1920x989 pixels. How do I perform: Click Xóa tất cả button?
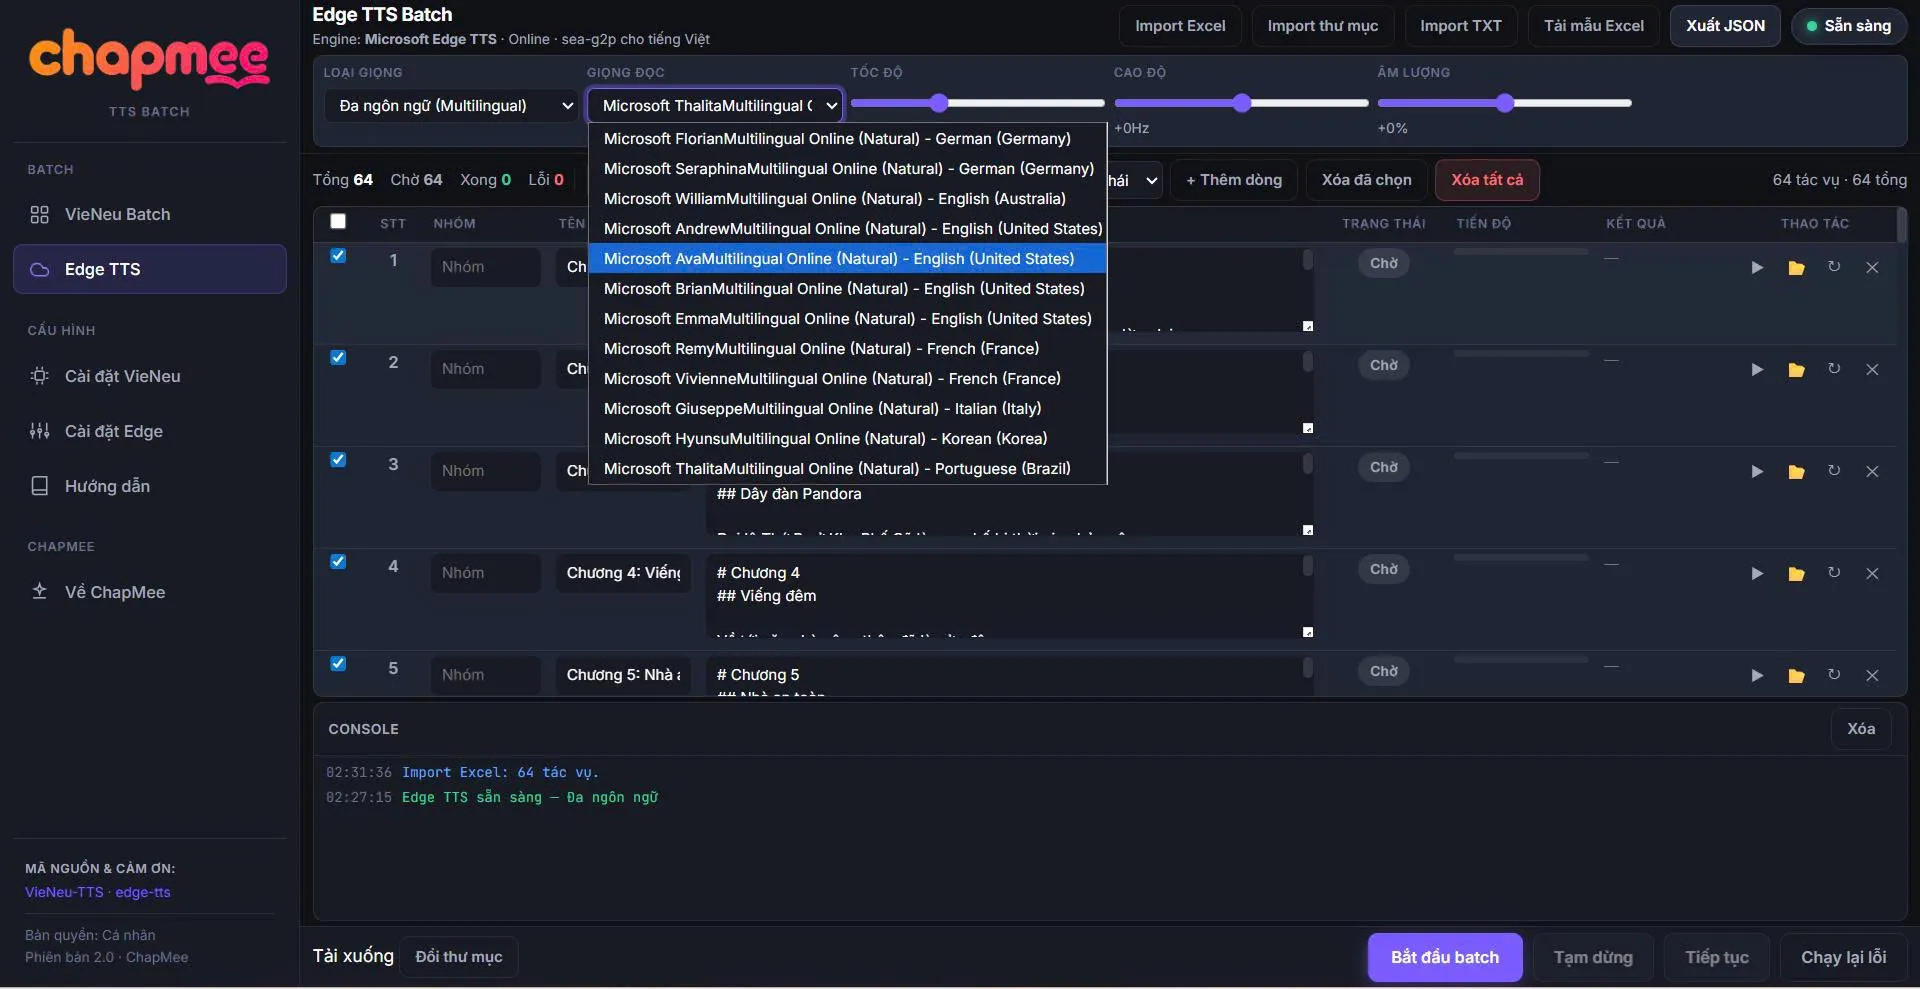(1487, 180)
